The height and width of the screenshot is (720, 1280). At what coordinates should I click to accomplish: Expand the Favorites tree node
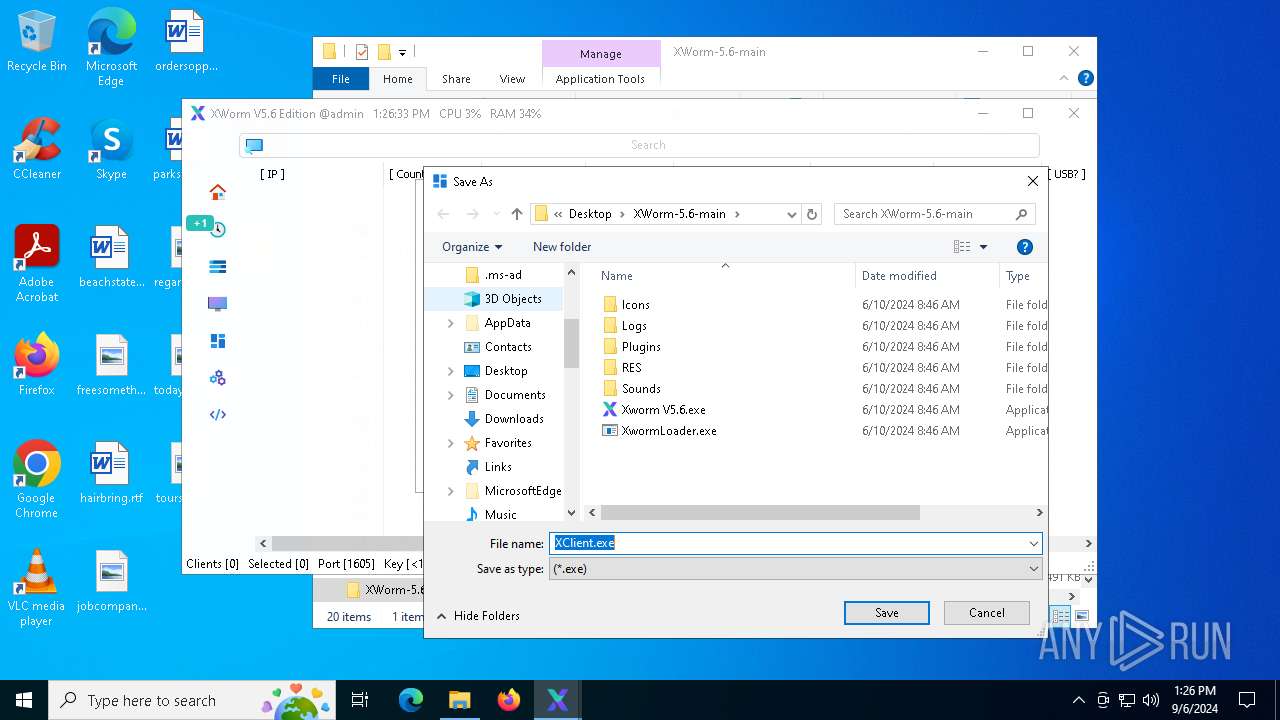click(x=451, y=443)
